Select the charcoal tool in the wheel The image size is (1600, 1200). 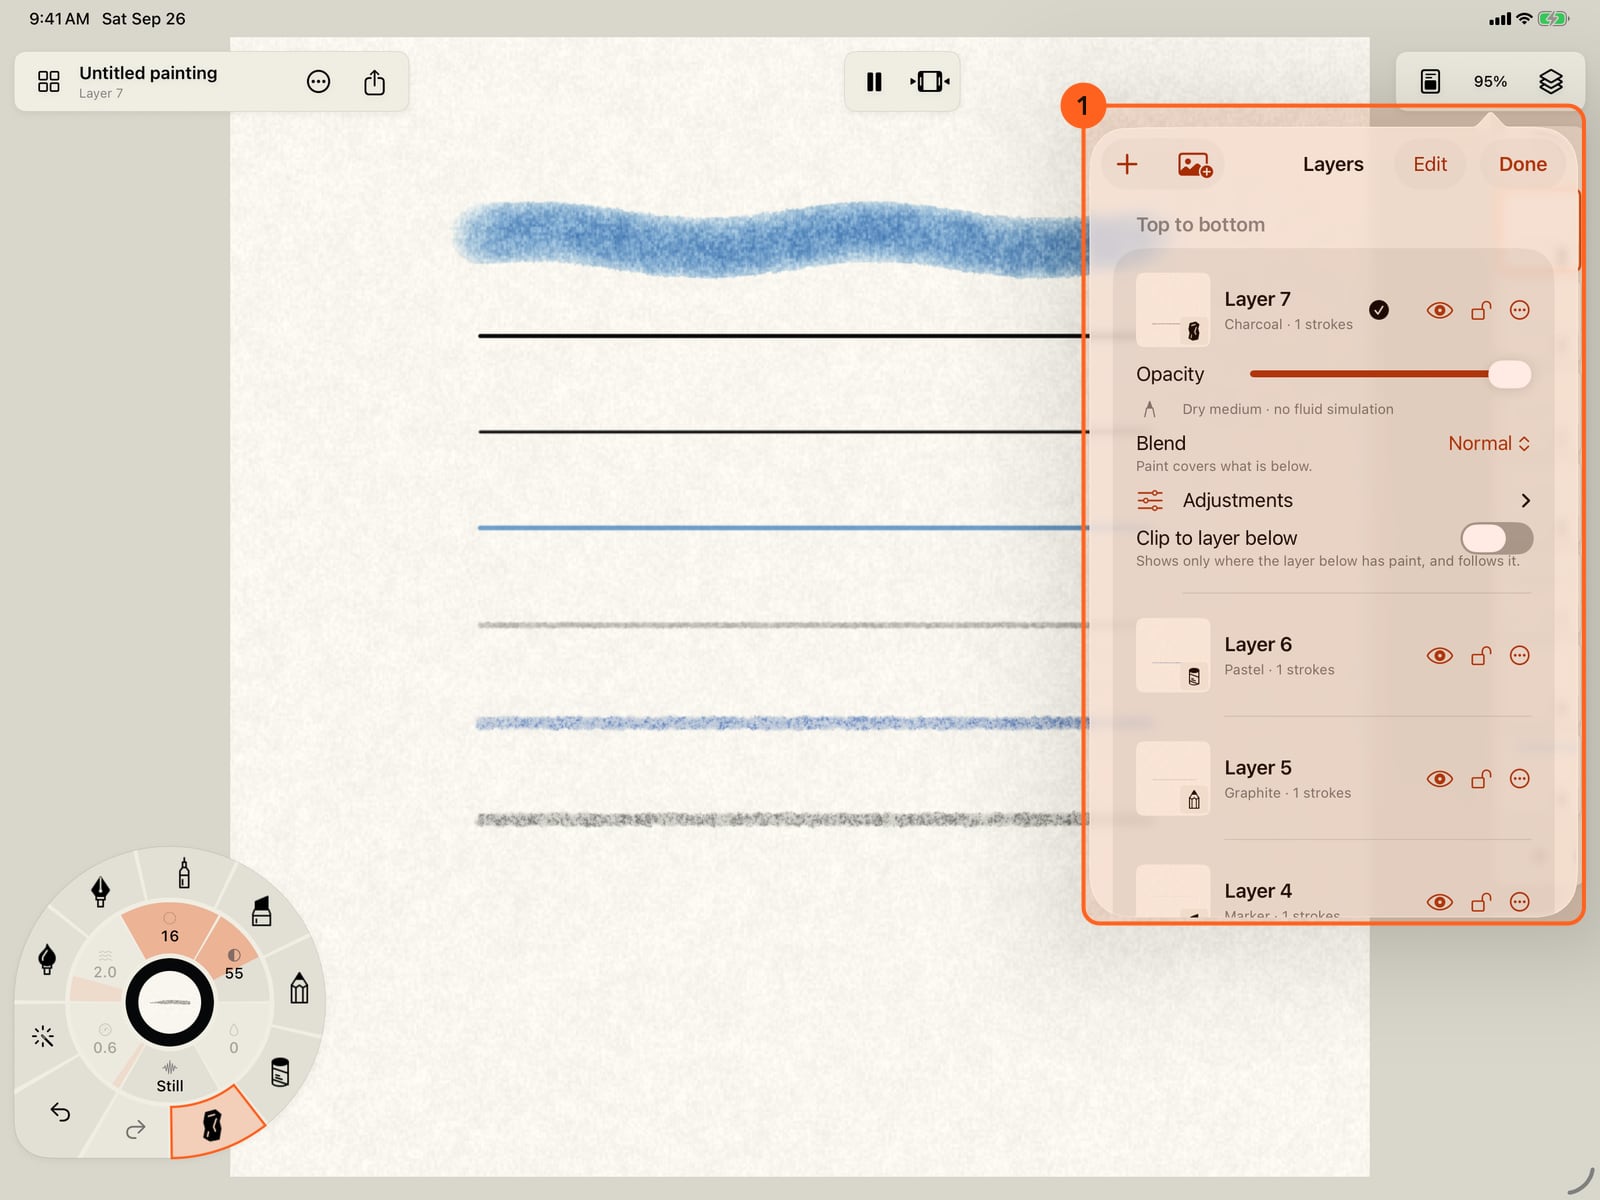pos(212,1125)
